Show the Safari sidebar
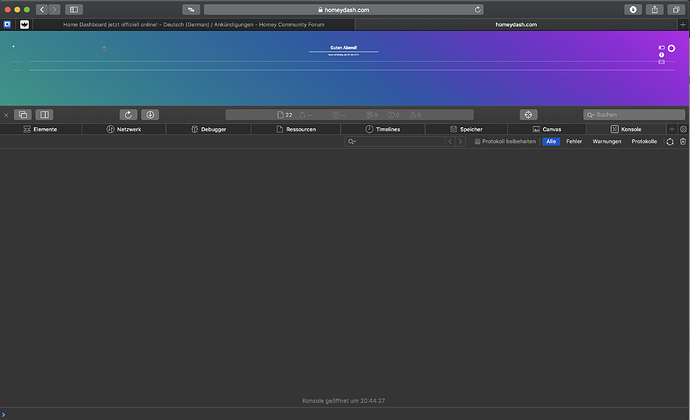The width and height of the screenshot is (690, 420). tap(74, 9)
